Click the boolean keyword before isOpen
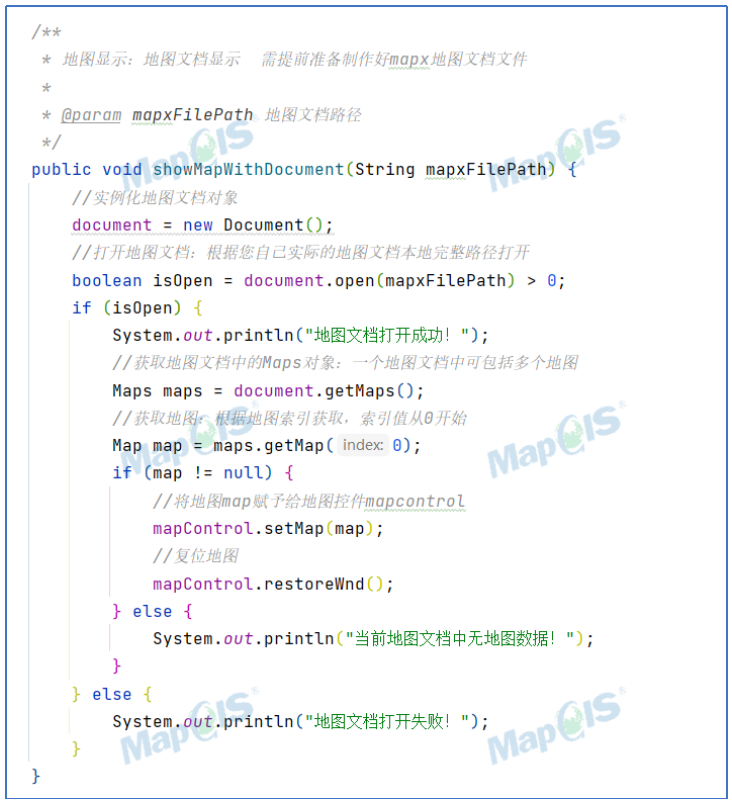 107,281
